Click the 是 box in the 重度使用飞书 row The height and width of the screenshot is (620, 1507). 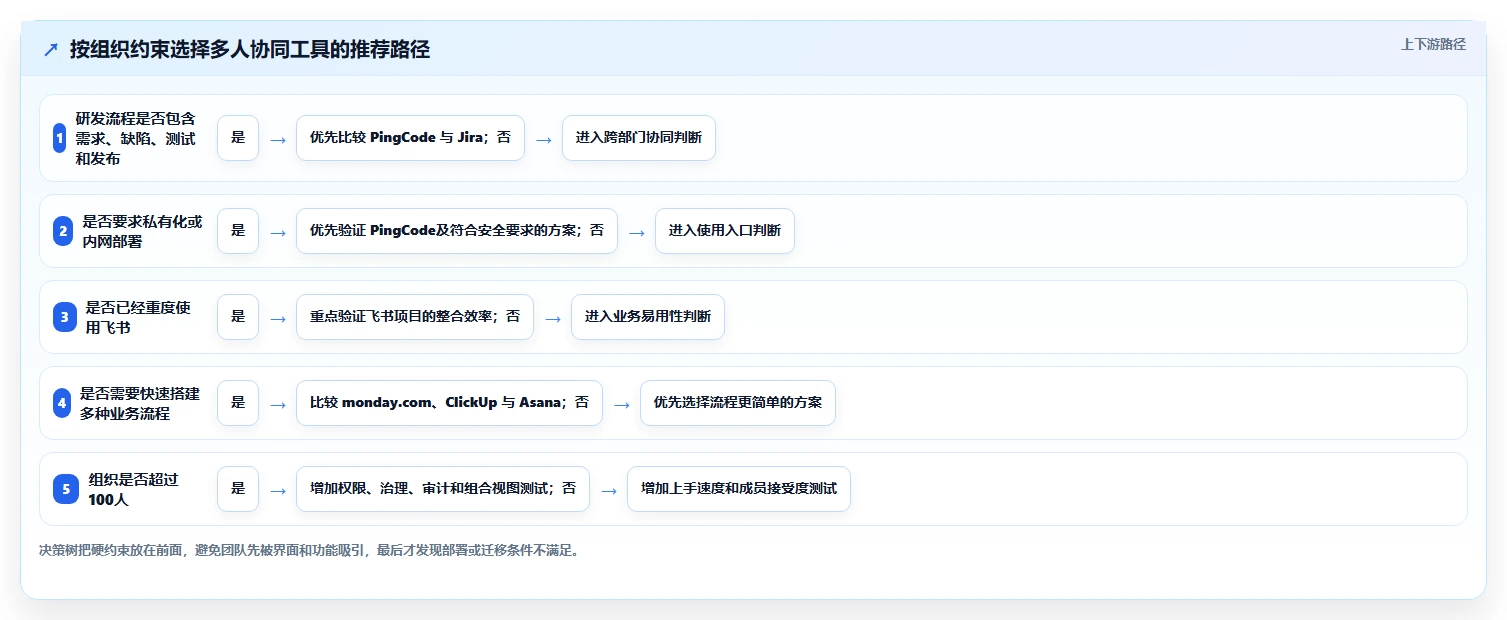tap(238, 317)
